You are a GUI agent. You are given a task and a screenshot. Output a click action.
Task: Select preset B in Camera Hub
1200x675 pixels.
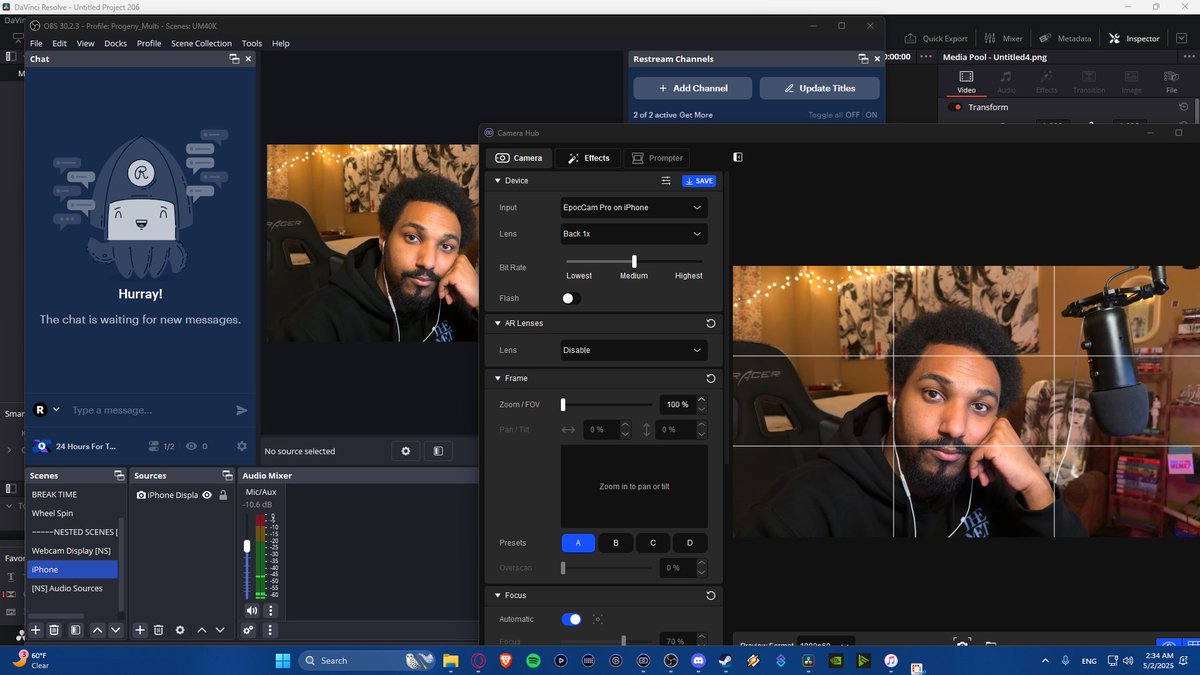(x=615, y=543)
